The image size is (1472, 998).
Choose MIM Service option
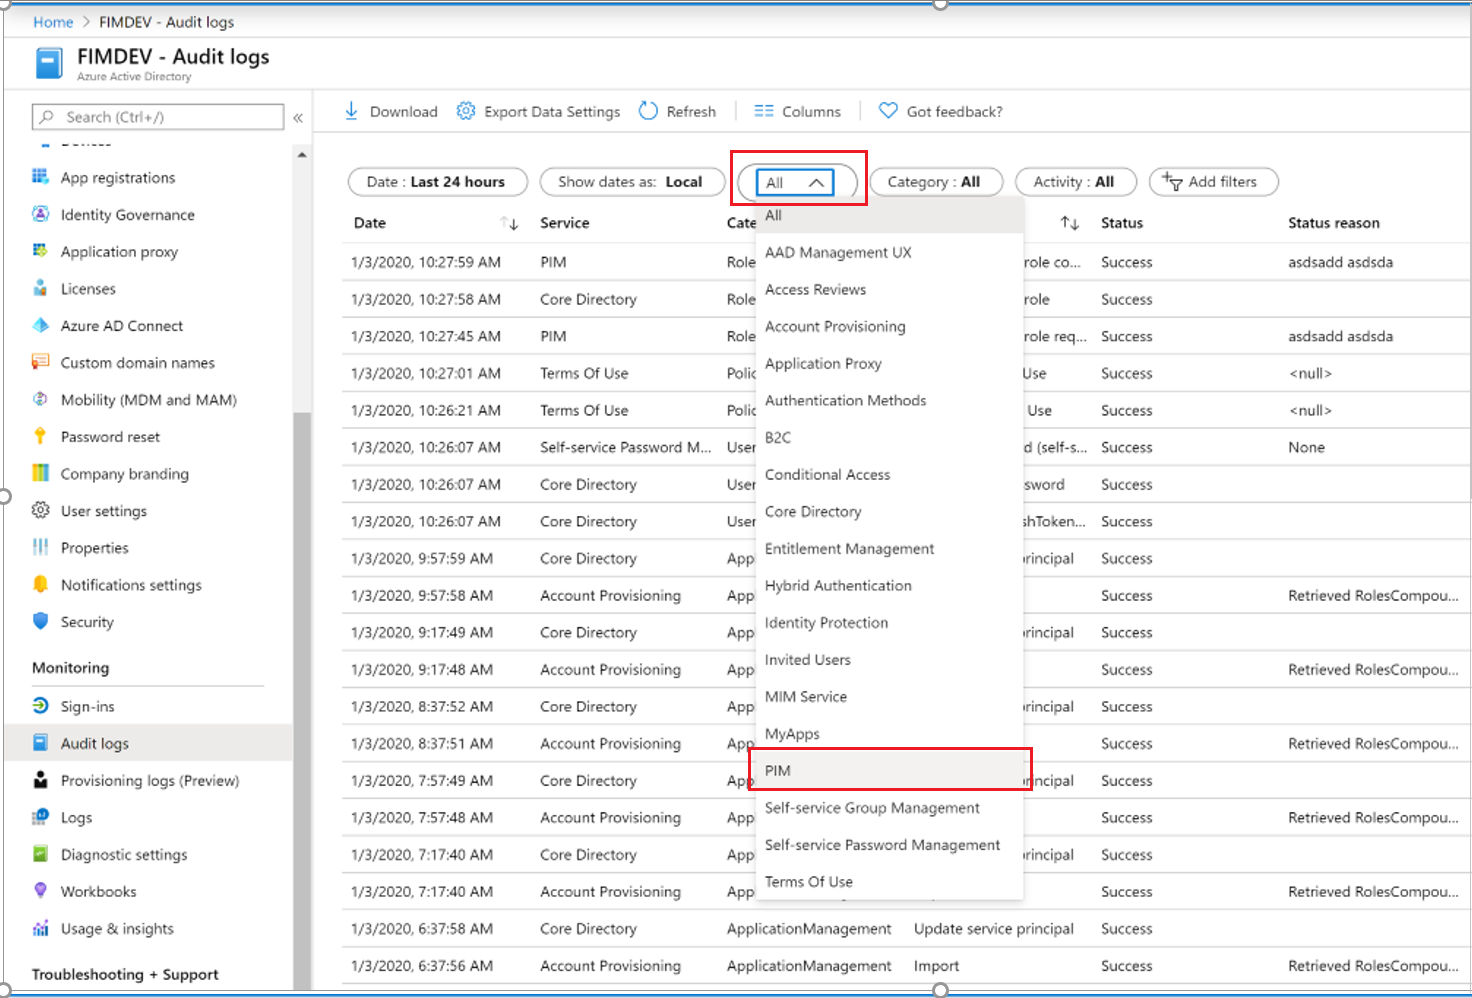coord(889,696)
